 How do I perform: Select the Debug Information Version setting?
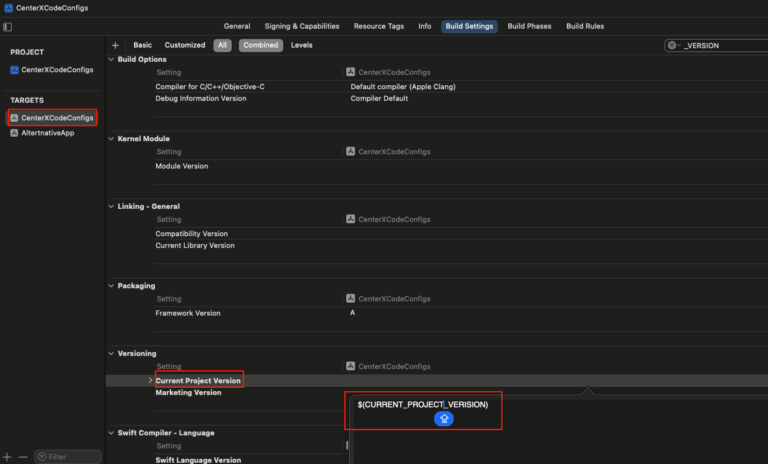[x=201, y=98]
